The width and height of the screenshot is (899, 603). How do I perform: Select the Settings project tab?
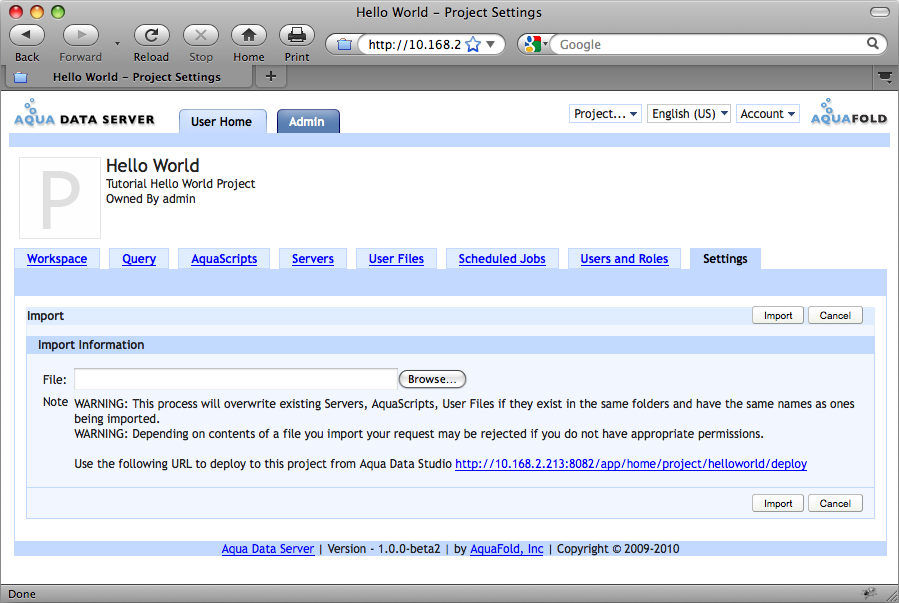tap(725, 259)
